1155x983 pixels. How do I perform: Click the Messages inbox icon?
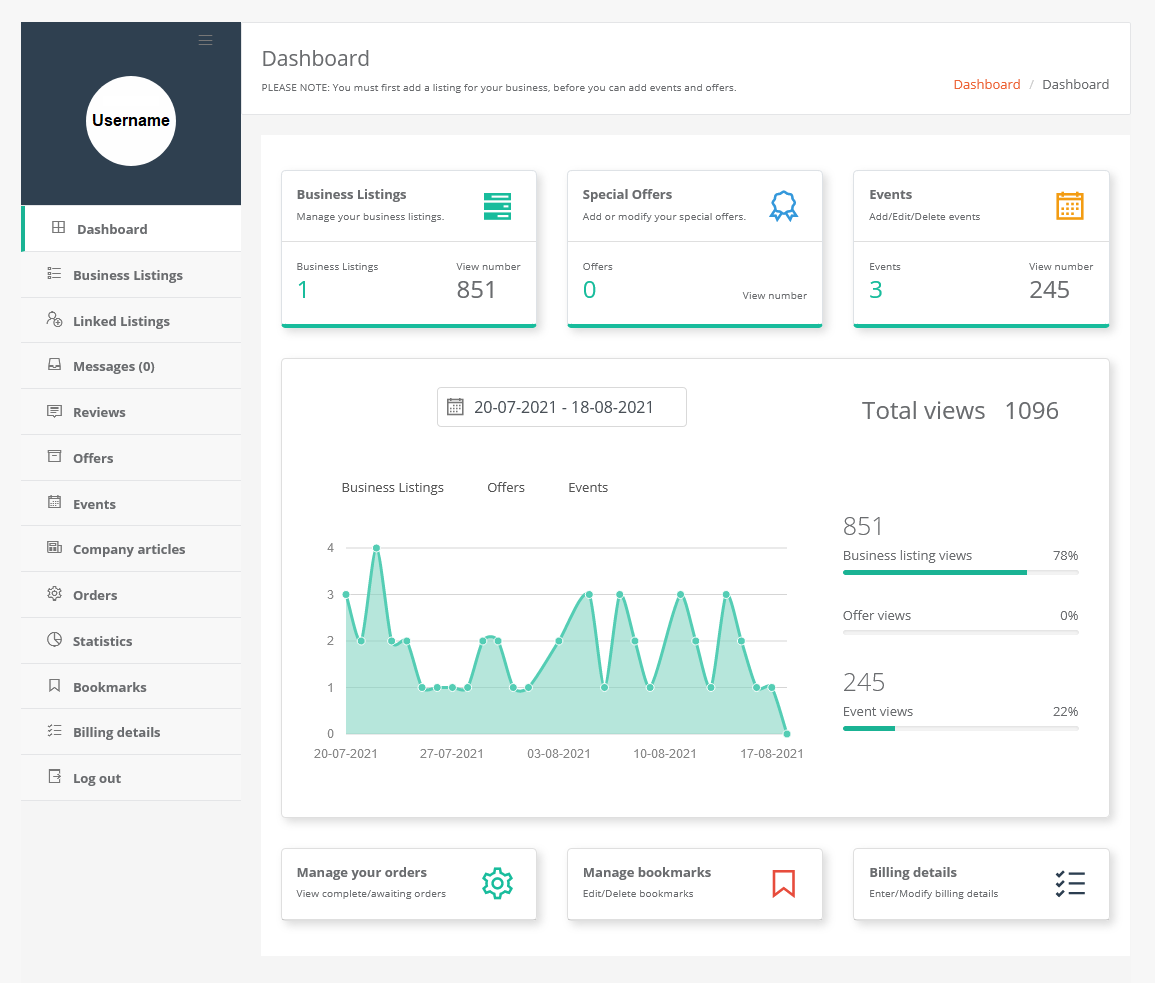pyautogui.click(x=55, y=365)
